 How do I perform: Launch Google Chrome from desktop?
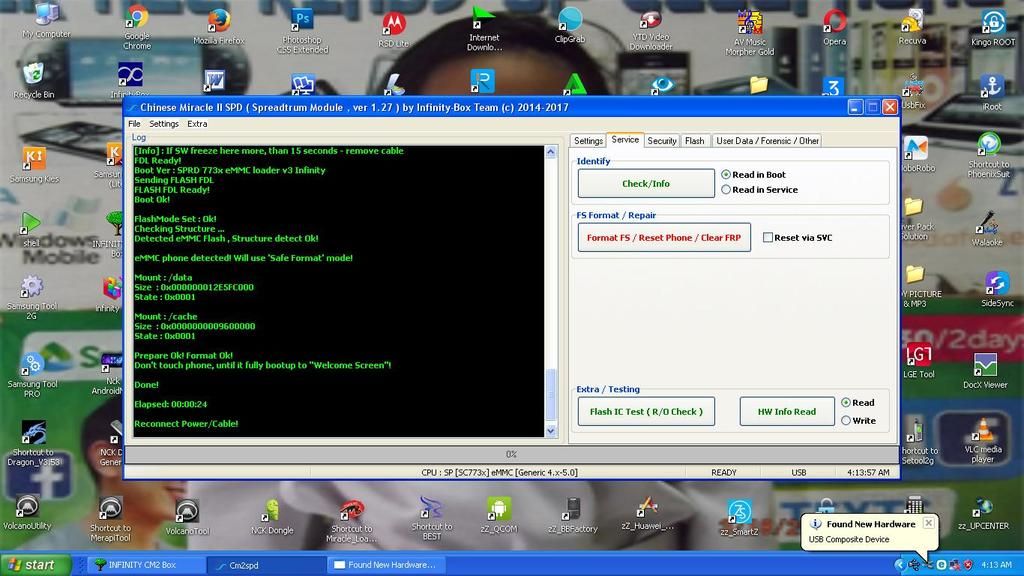pos(137,26)
